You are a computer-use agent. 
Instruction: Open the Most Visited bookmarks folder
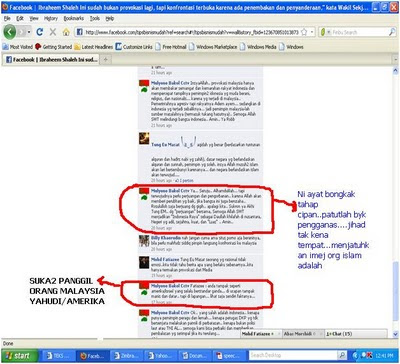pos(18,47)
